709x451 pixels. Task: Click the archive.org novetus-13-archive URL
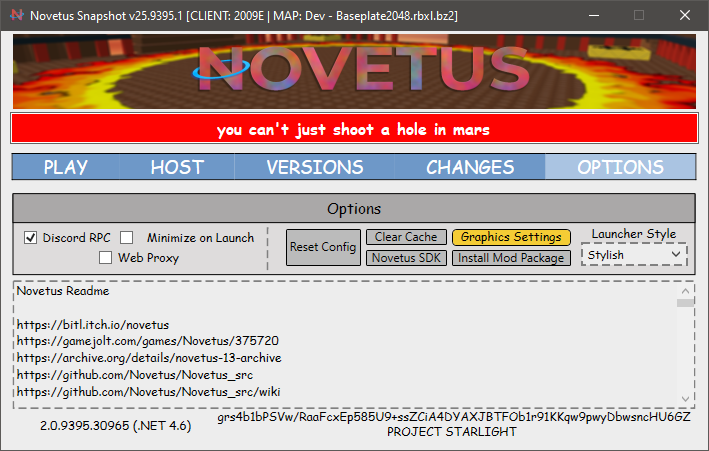(x=149, y=358)
